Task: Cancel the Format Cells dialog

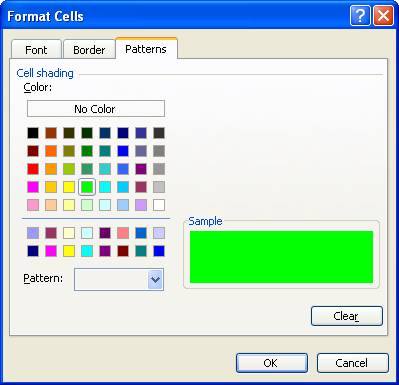Action: (x=353, y=363)
